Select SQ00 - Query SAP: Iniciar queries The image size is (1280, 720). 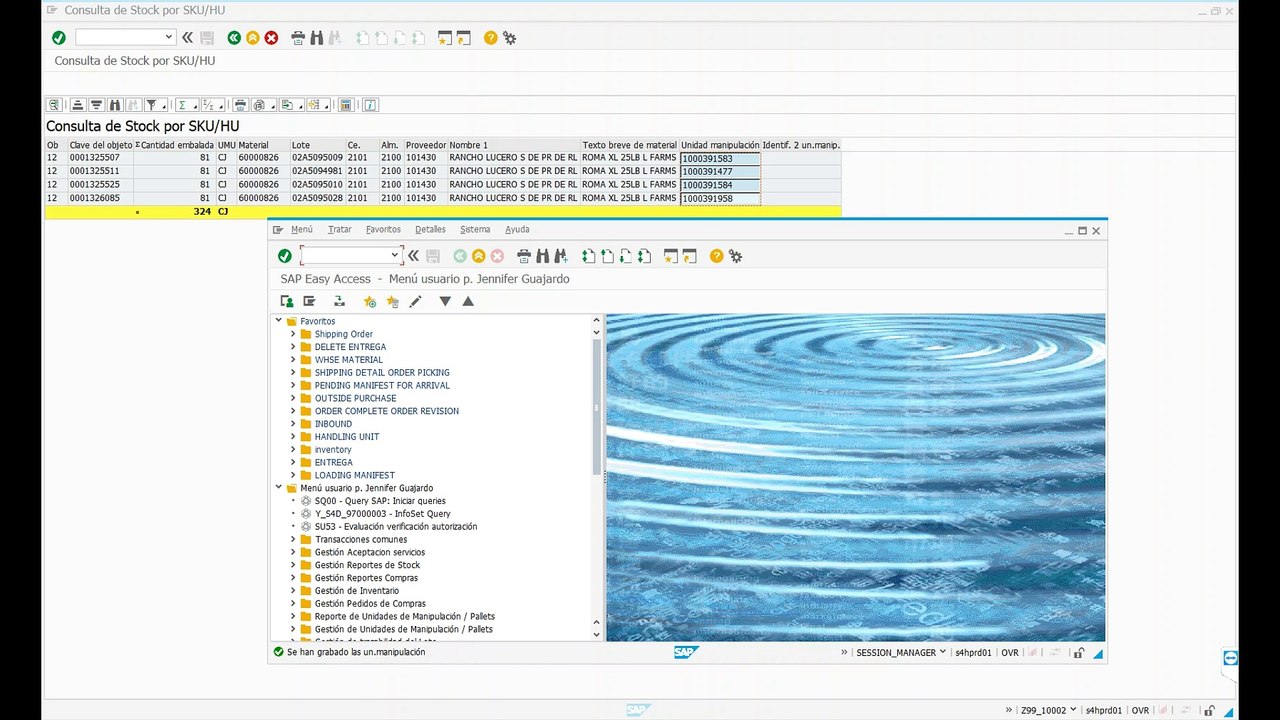pos(380,501)
